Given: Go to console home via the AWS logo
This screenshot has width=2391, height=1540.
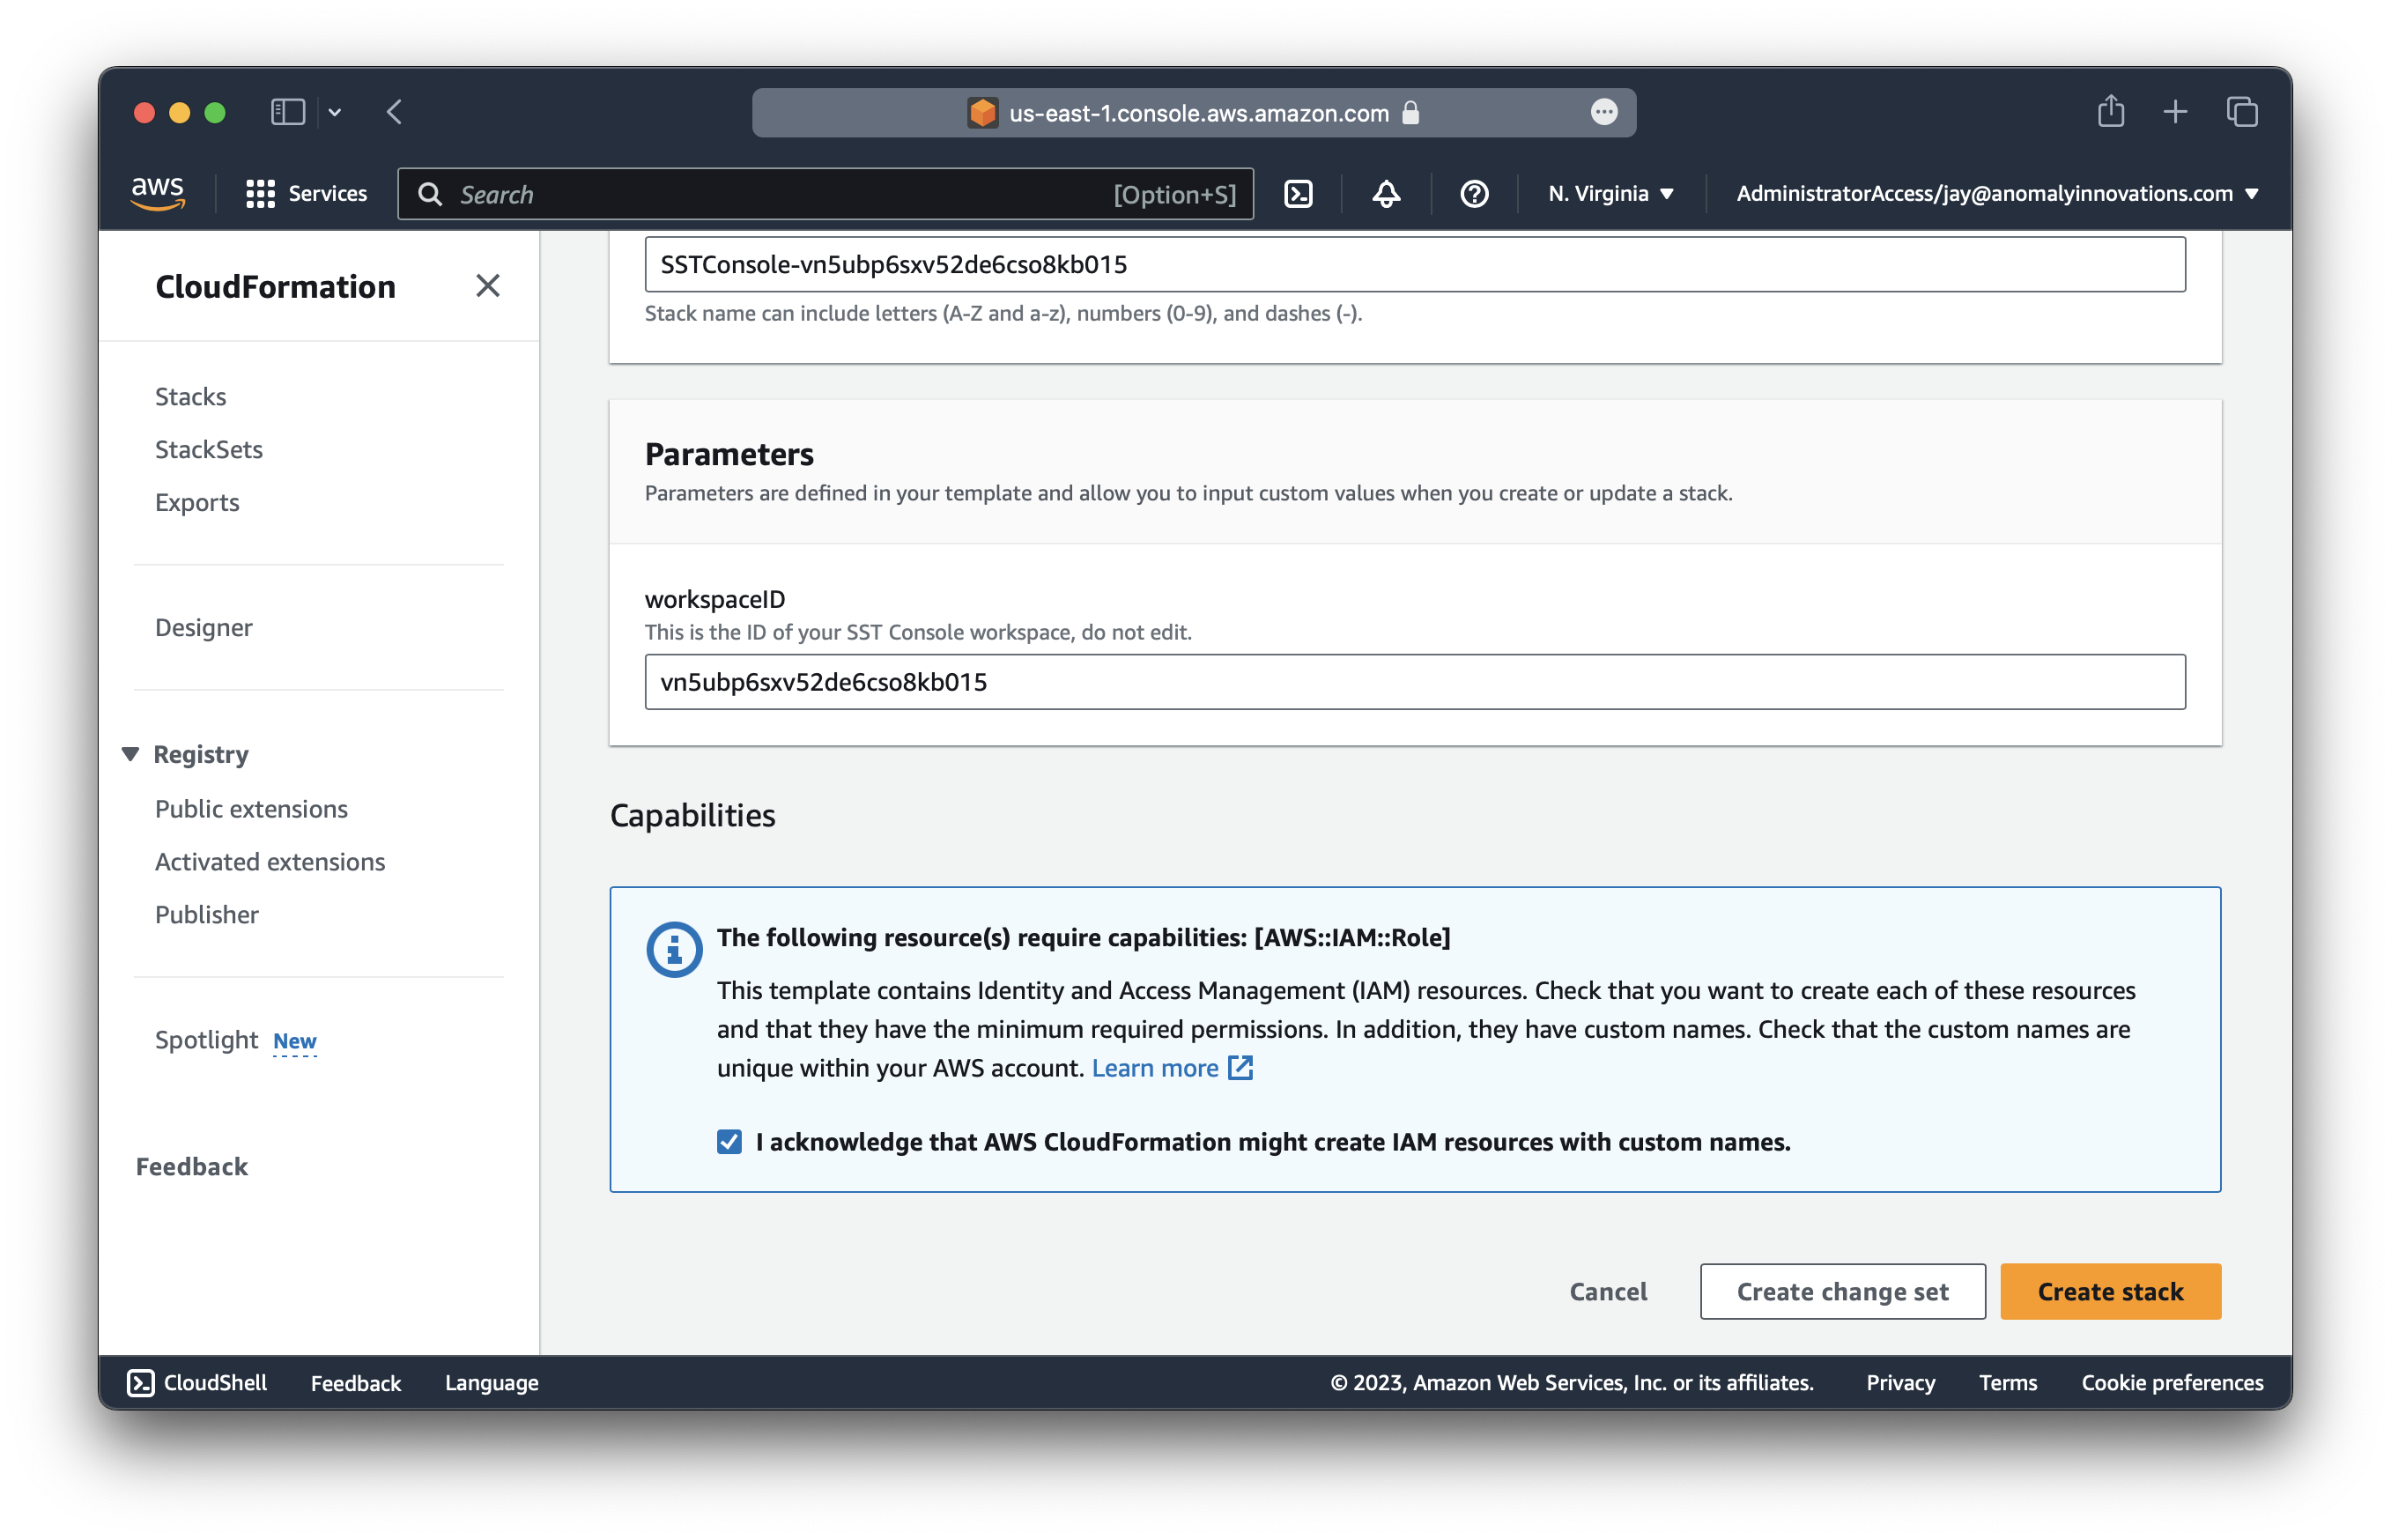Looking at the screenshot, I should (157, 193).
